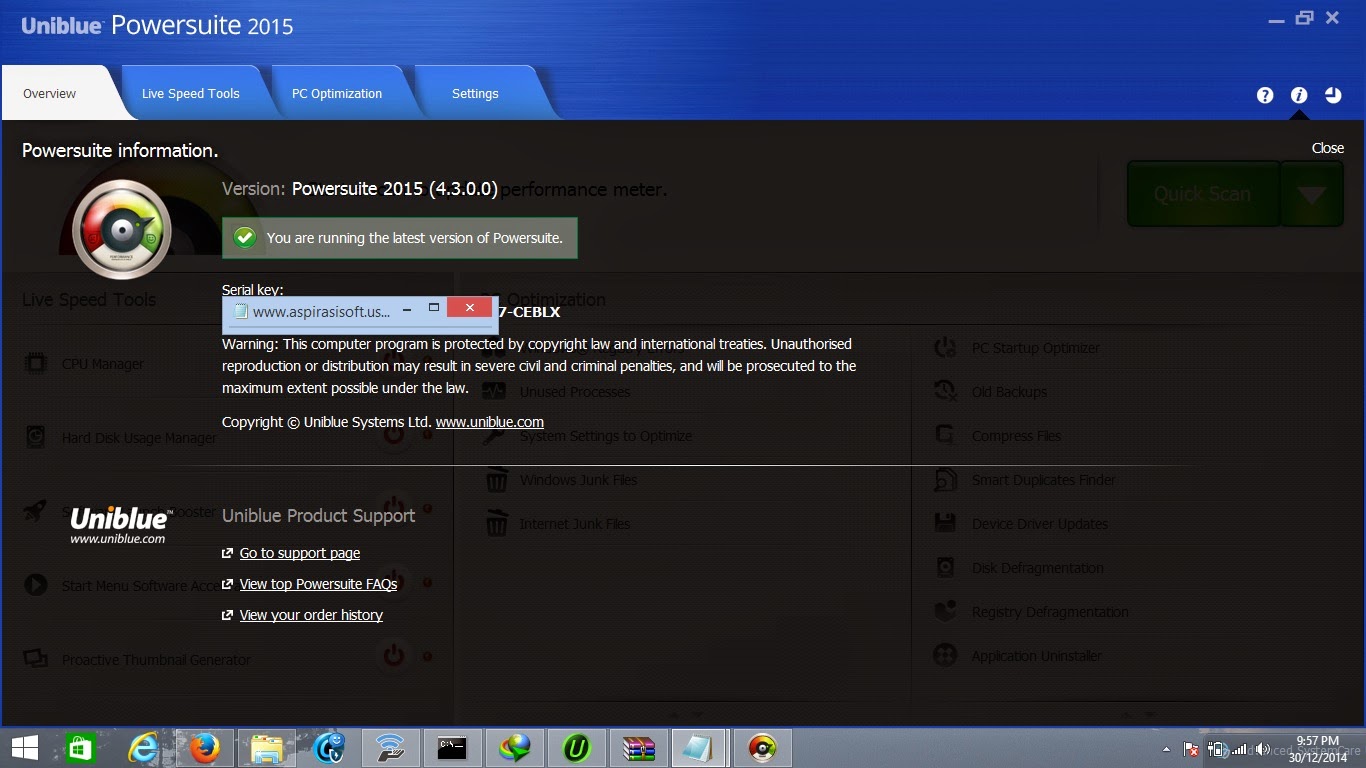Screen dimensions: 1366x768
Task: Expand the Quick Scan dropdown arrow
Action: click(x=1312, y=194)
